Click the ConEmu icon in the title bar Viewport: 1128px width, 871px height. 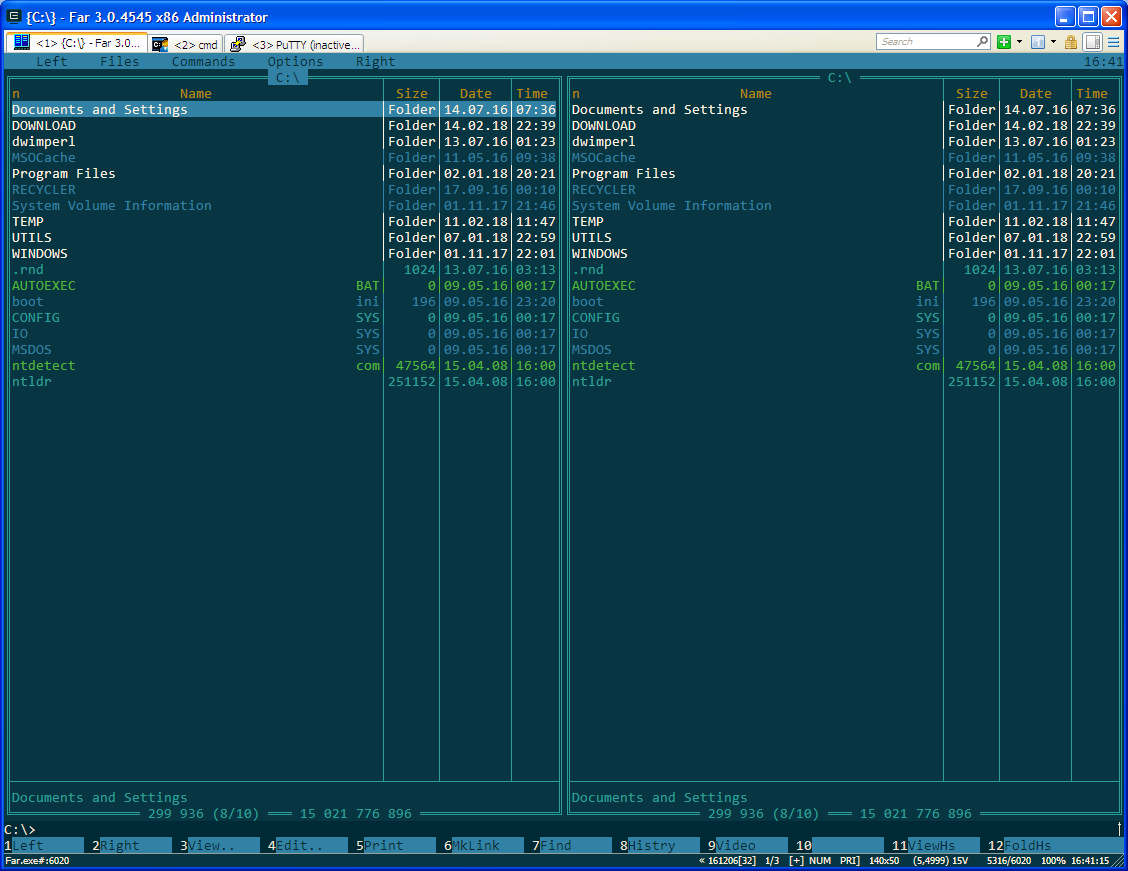pos(14,17)
